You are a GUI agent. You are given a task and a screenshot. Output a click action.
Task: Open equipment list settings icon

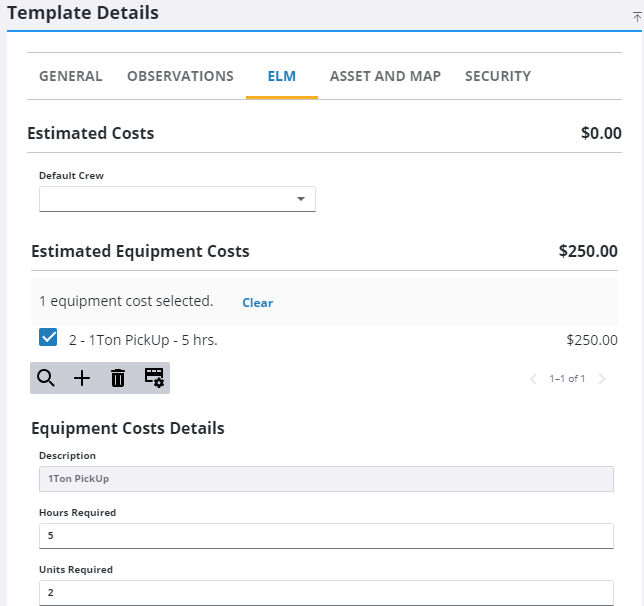point(154,378)
